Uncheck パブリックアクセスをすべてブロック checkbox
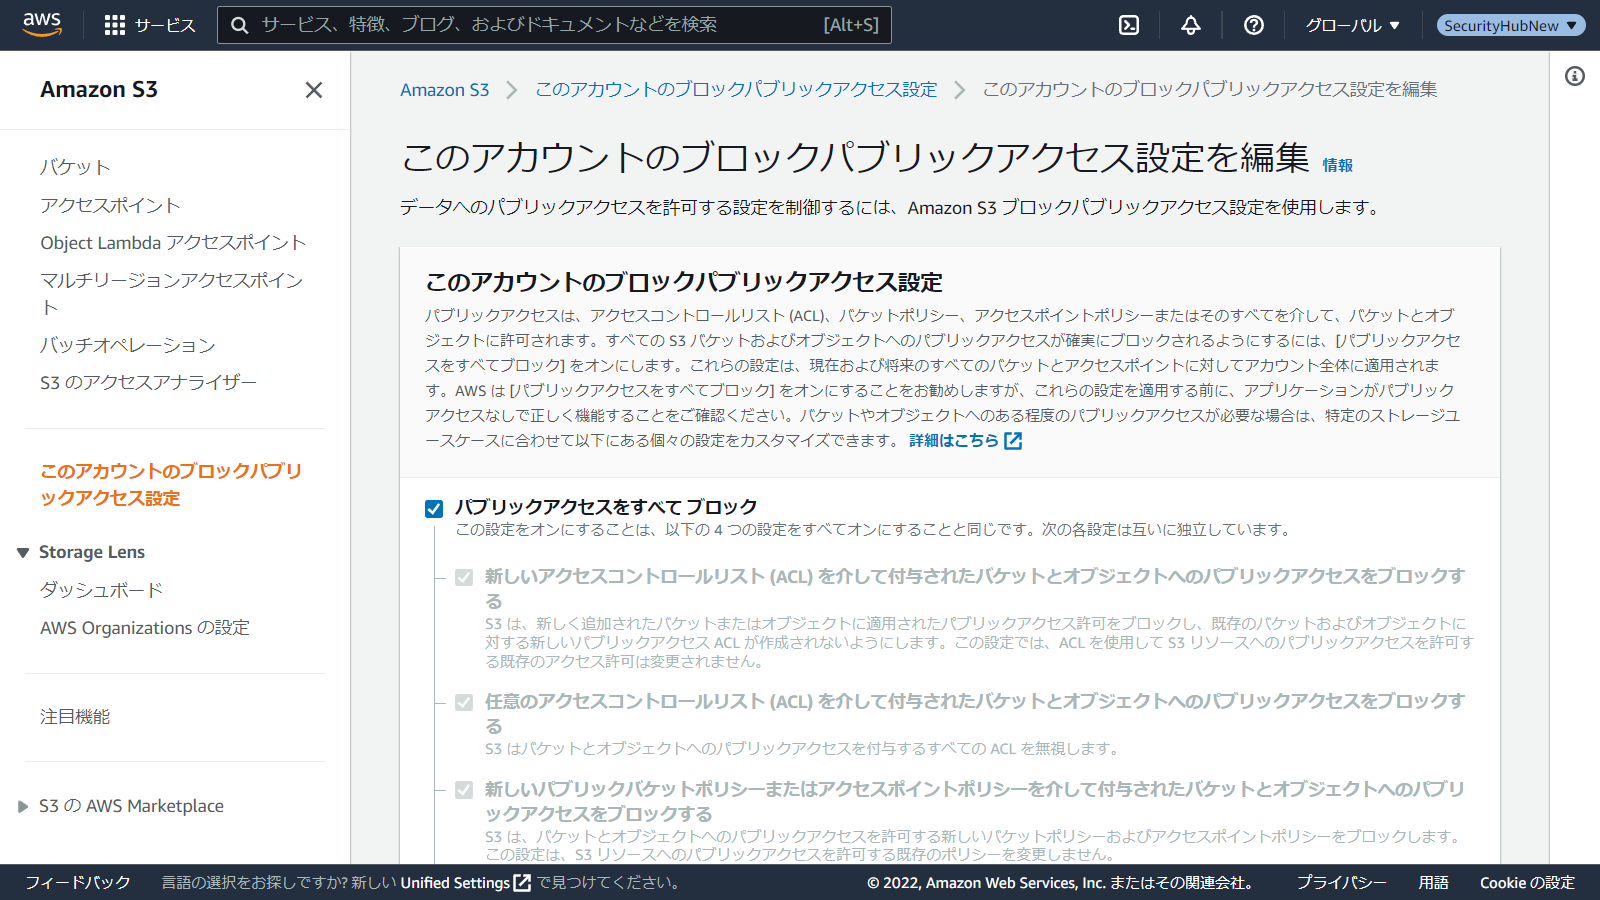The width and height of the screenshot is (1600, 900). click(434, 509)
